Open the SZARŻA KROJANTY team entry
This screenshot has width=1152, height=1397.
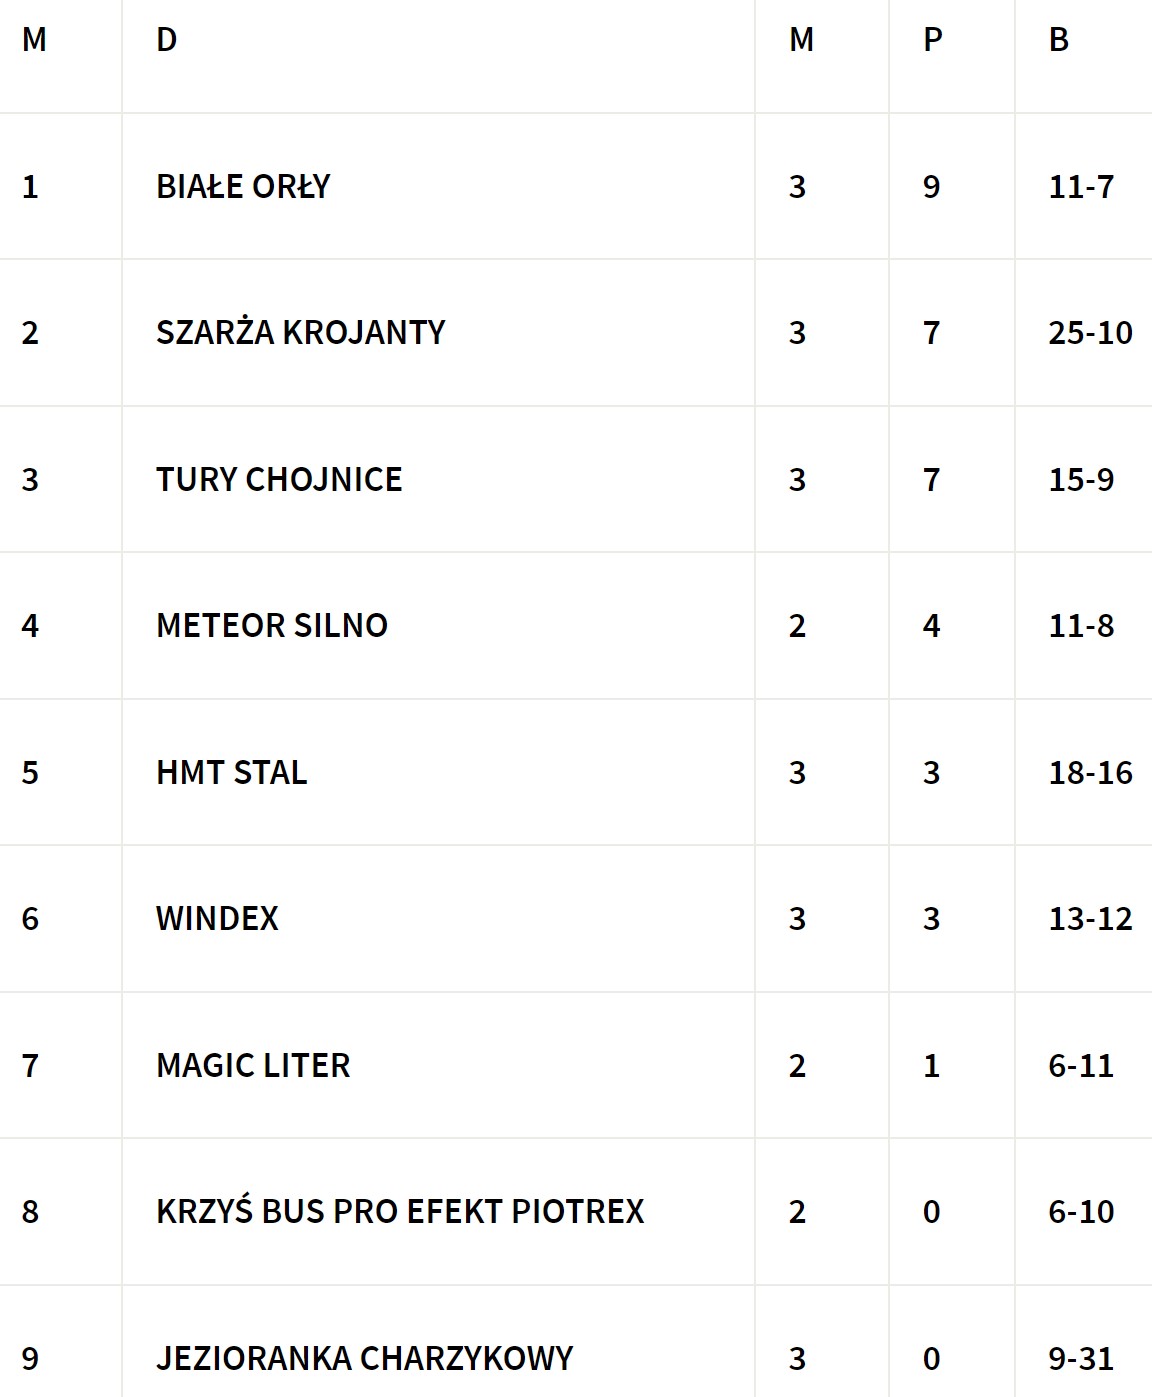[x=300, y=333]
